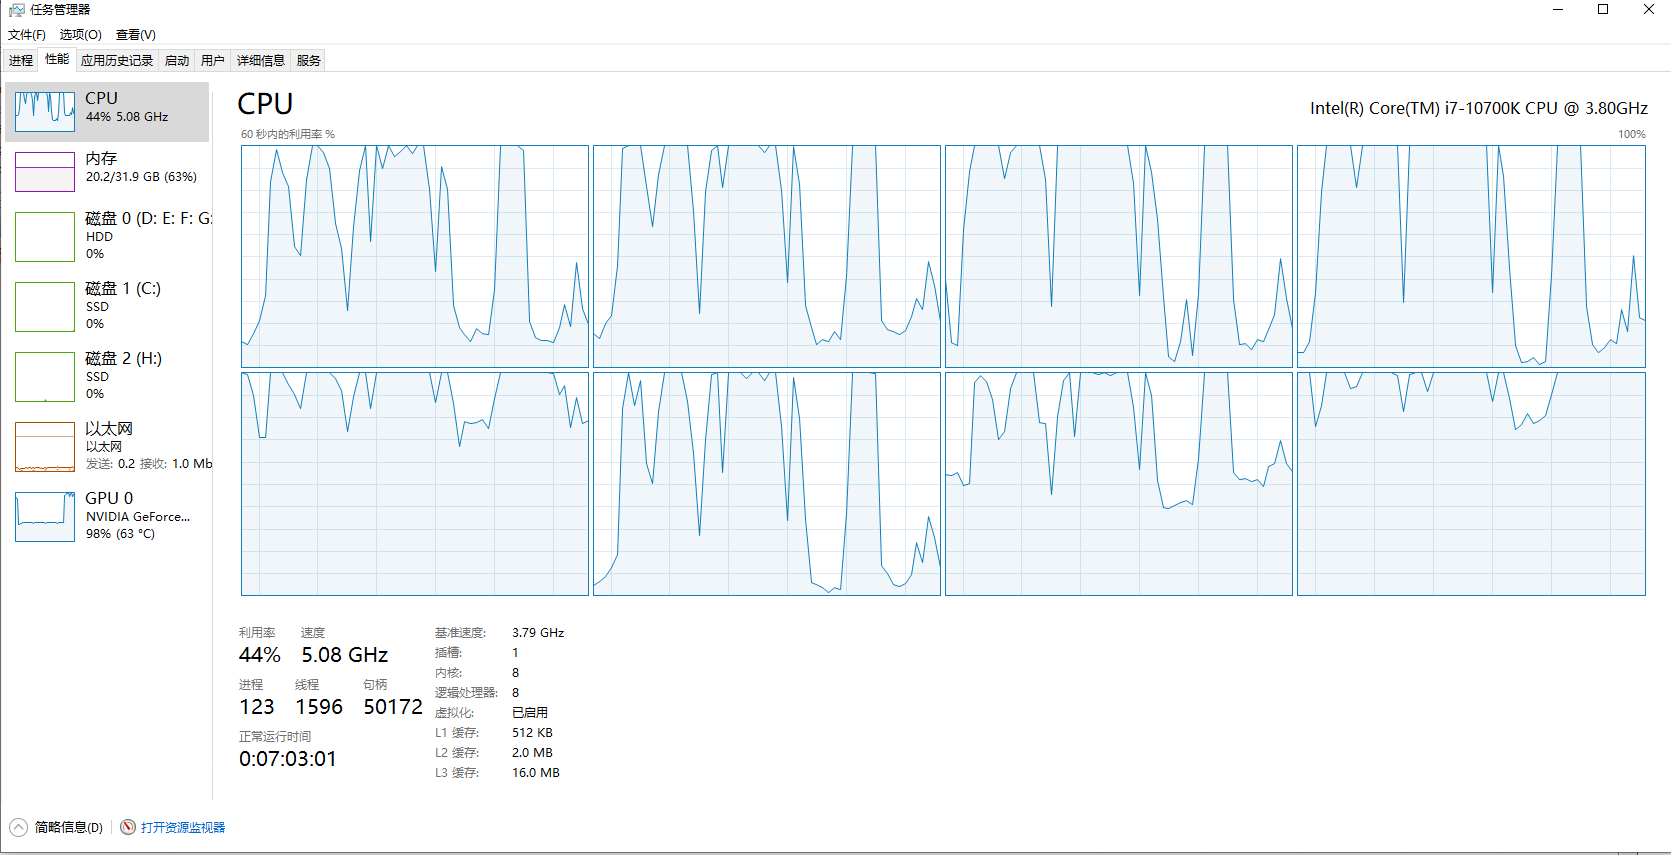Switch to the 详细信息 tab
Screen dimensions: 1671x855
pos(261,61)
